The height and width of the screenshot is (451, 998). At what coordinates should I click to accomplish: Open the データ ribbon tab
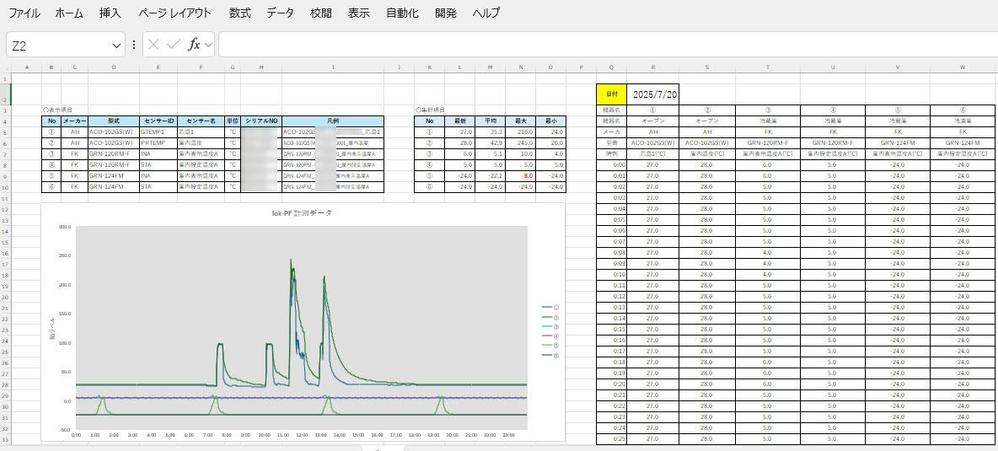(x=280, y=13)
